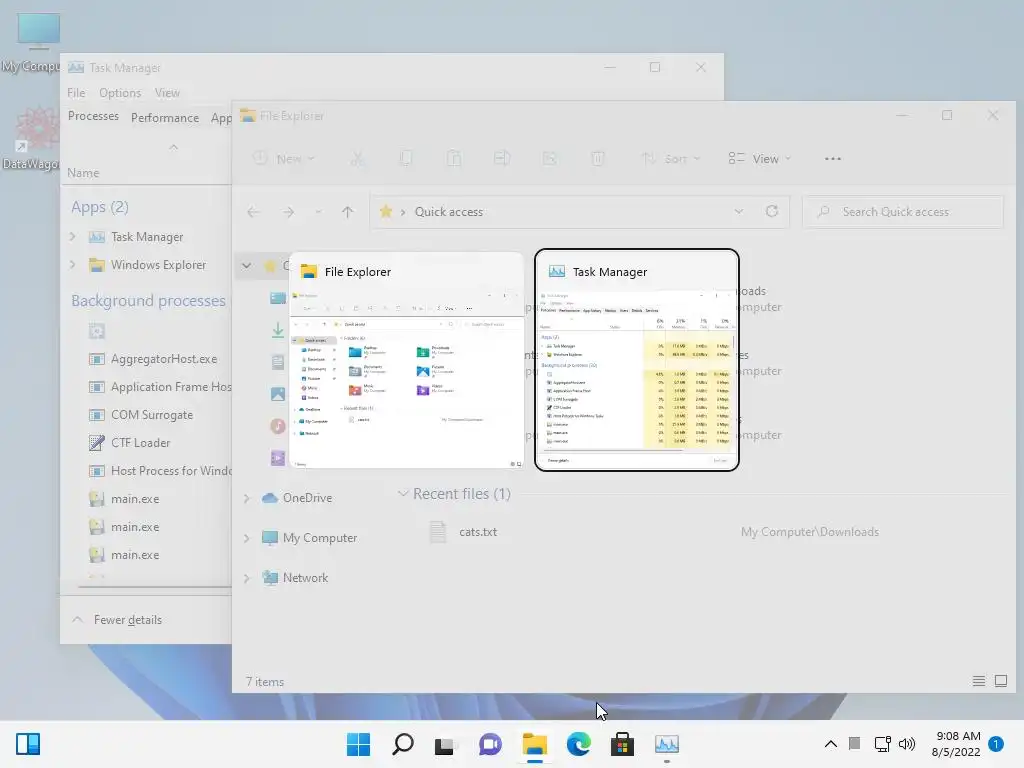Select Processes tab in Task Manager
The image size is (1024, 768).
[x=93, y=116]
